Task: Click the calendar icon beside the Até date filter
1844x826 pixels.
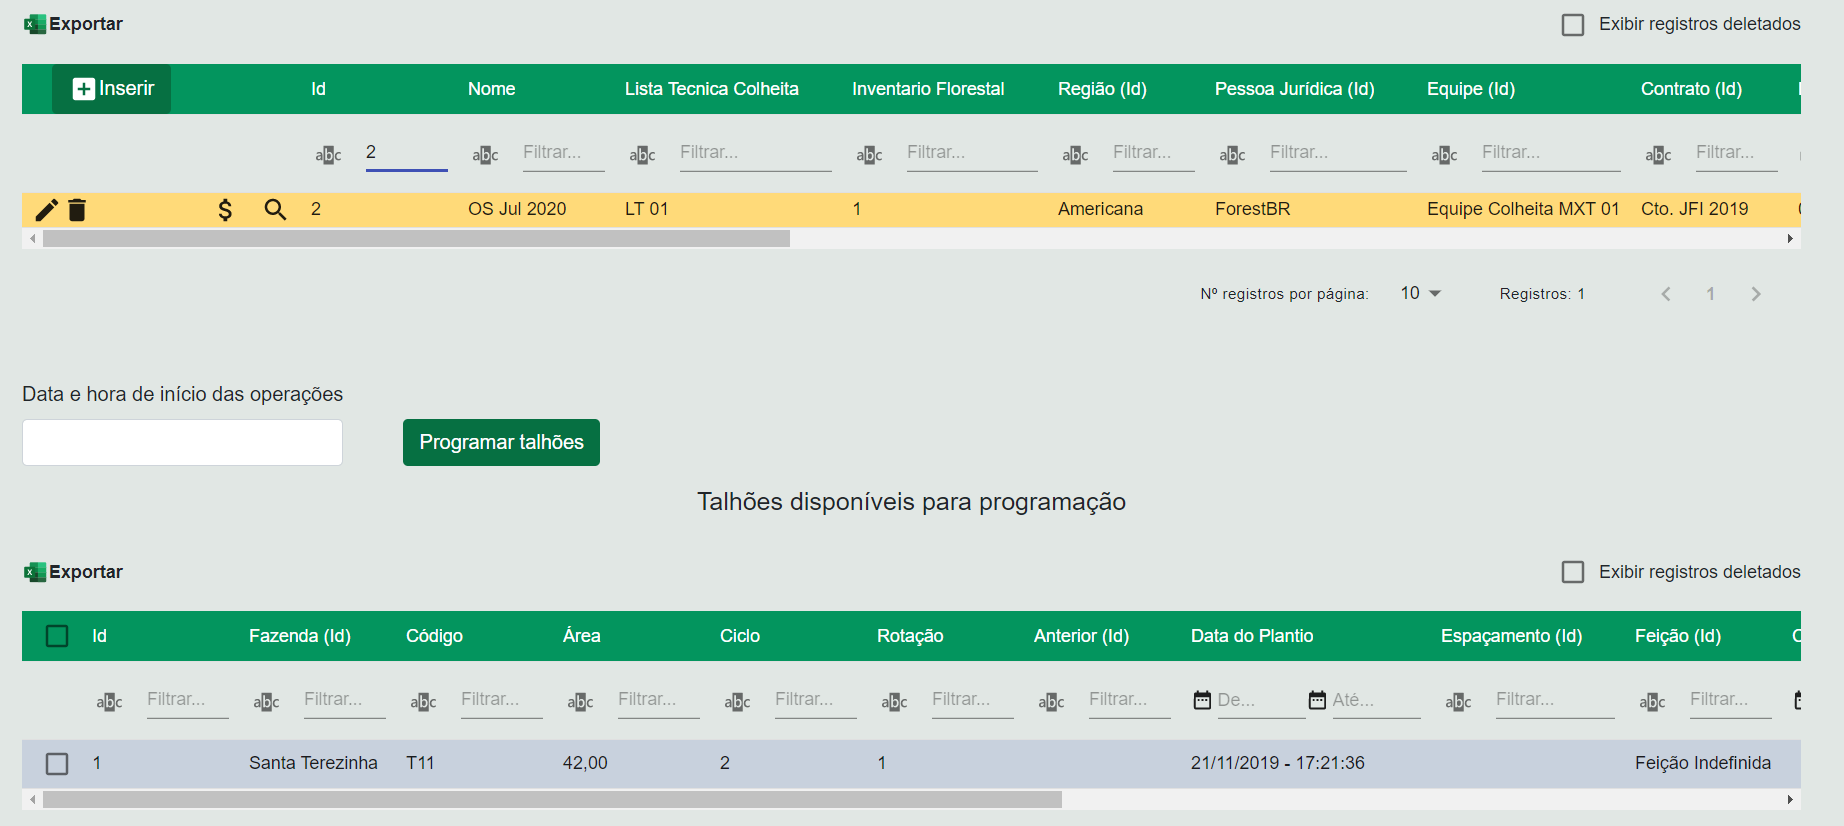Action: [x=1317, y=700]
